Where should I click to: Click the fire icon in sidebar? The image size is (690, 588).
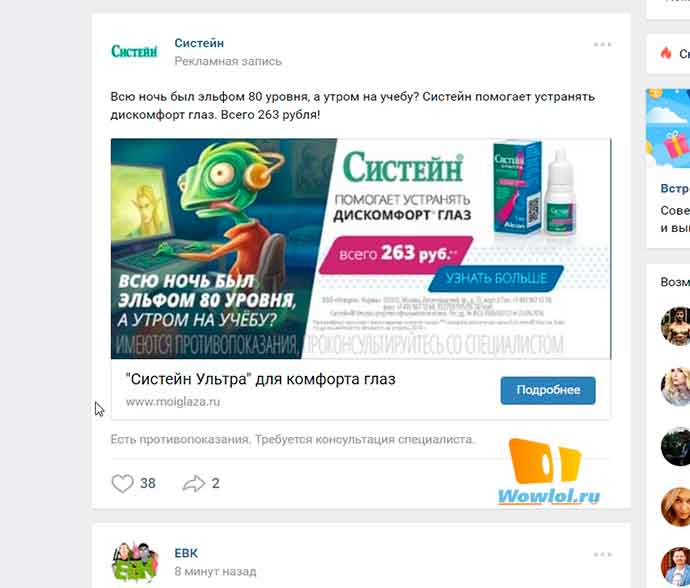tap(666, 53)
